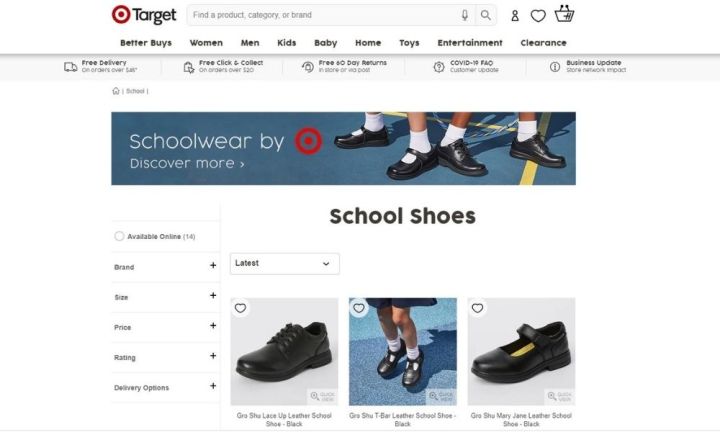Image resolution: width=720 pixels, height=432 pixels.
Task: Open the account profile icon
Action: coord(515,16)
